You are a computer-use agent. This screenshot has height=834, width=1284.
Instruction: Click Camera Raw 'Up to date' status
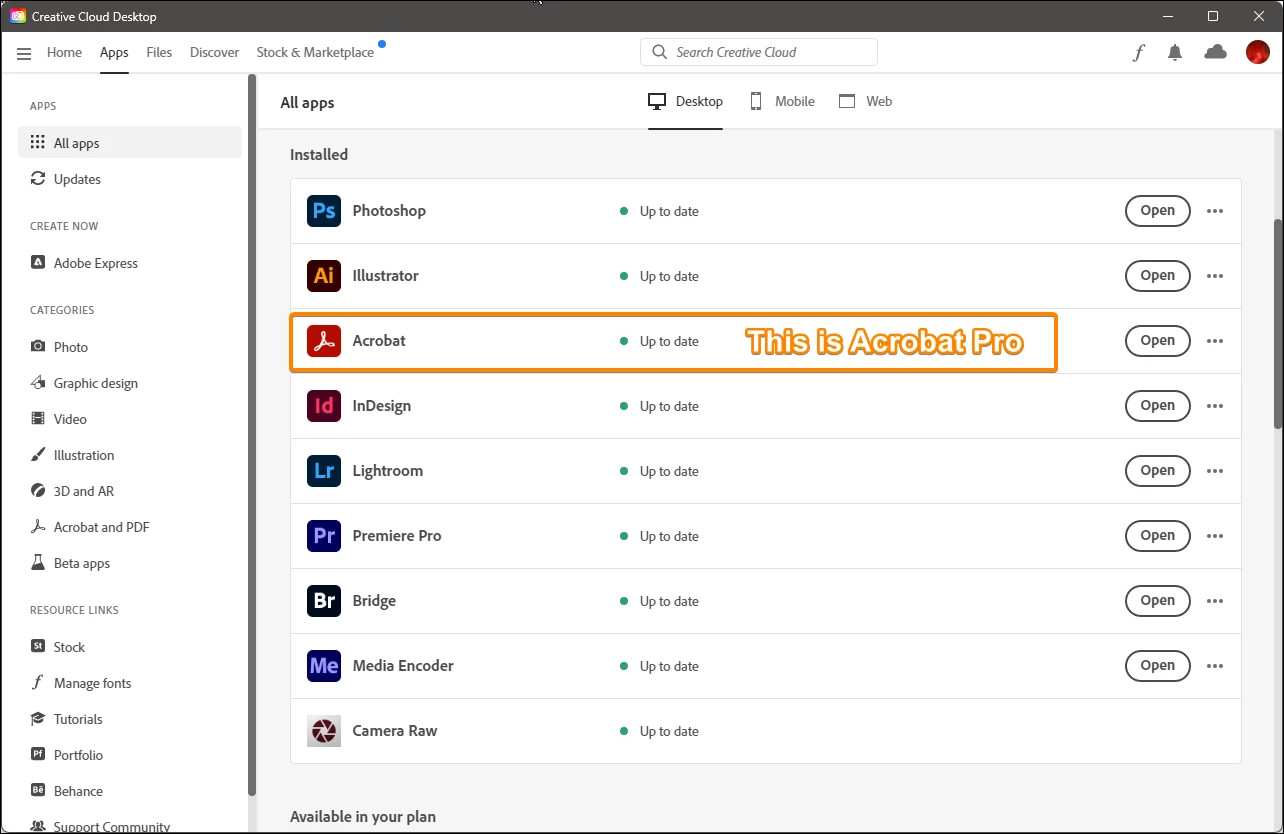[660, 731]
